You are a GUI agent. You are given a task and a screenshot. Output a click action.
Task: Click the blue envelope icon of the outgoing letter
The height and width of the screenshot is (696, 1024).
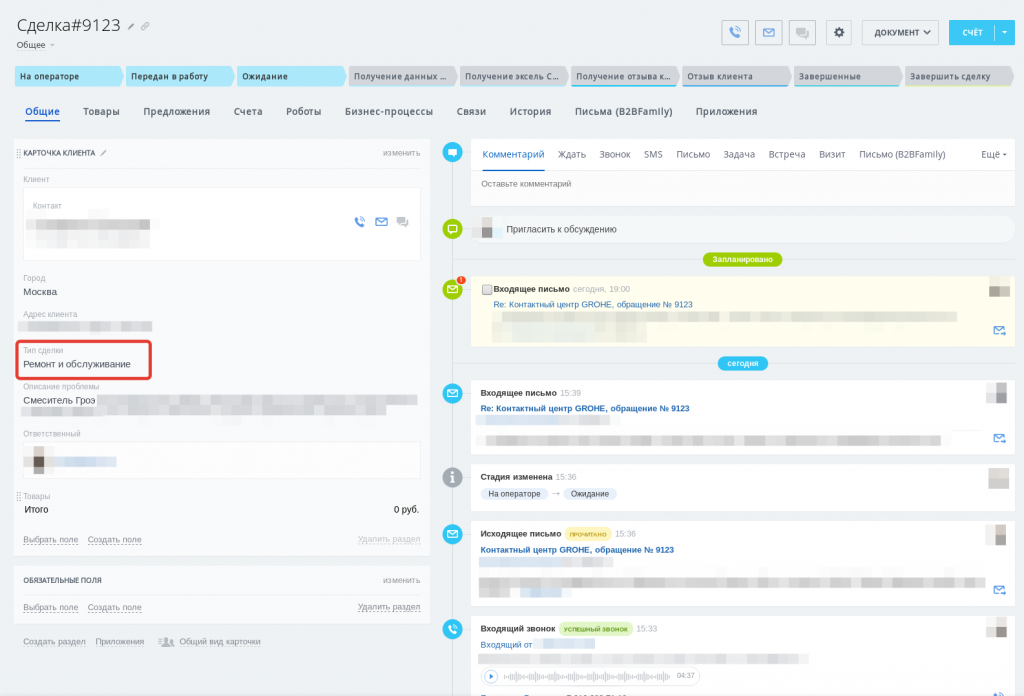point(452,534)
